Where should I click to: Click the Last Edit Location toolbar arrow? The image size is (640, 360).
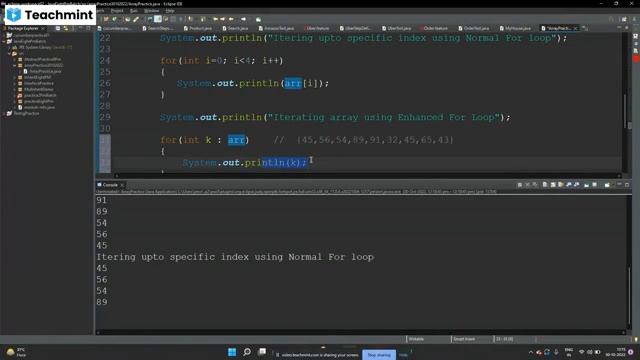216,19
